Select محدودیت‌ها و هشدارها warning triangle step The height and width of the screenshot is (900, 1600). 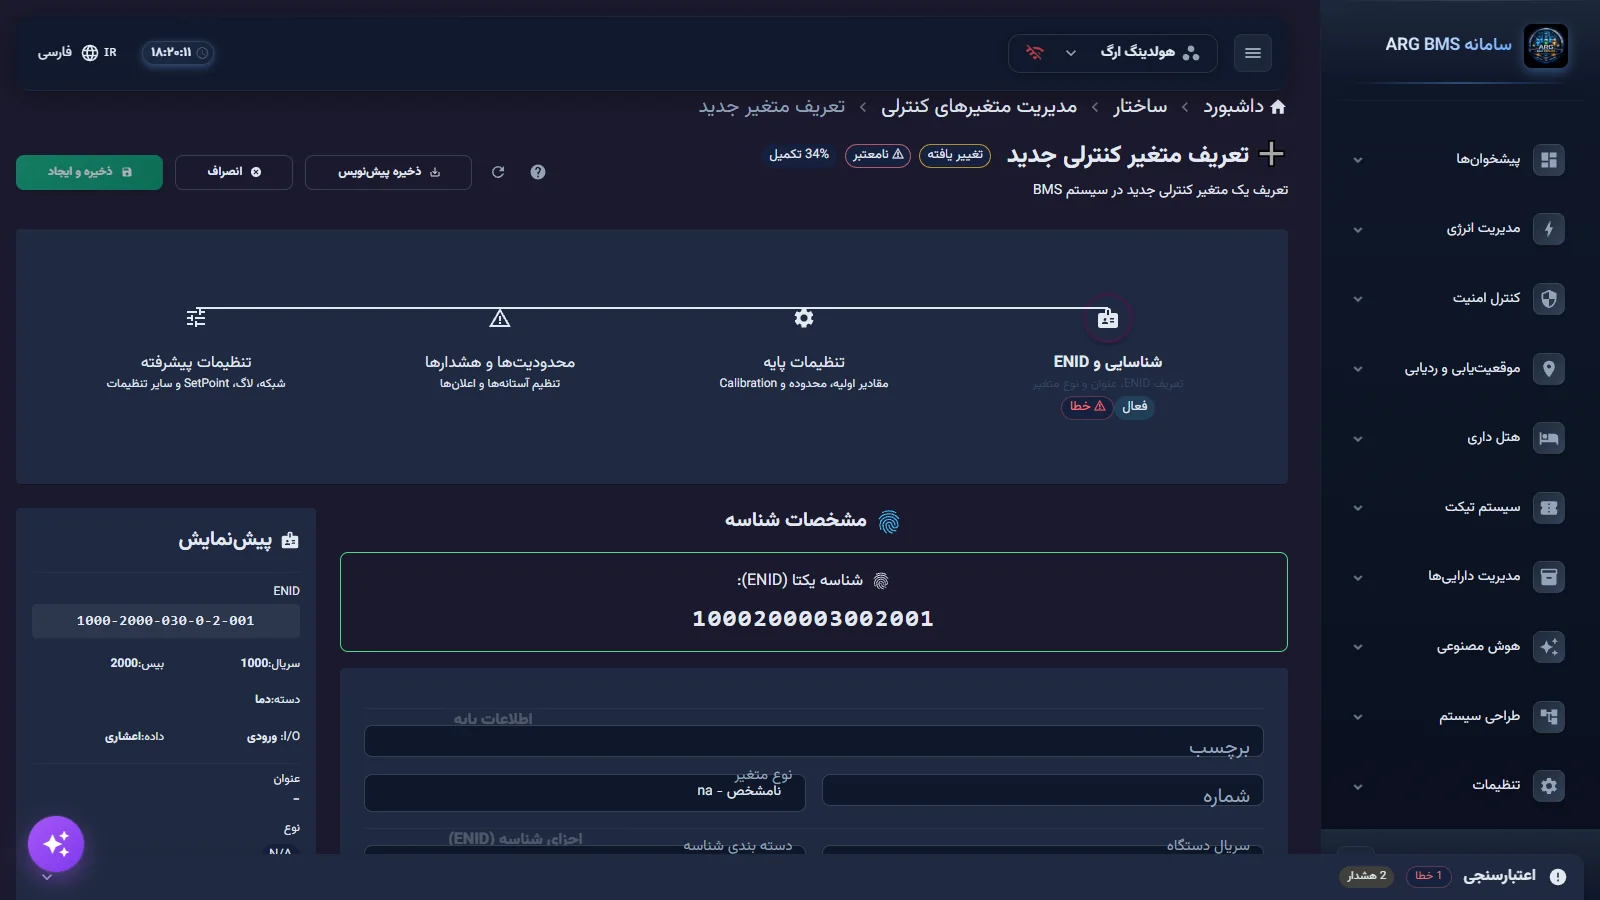(x=500, y=318)
